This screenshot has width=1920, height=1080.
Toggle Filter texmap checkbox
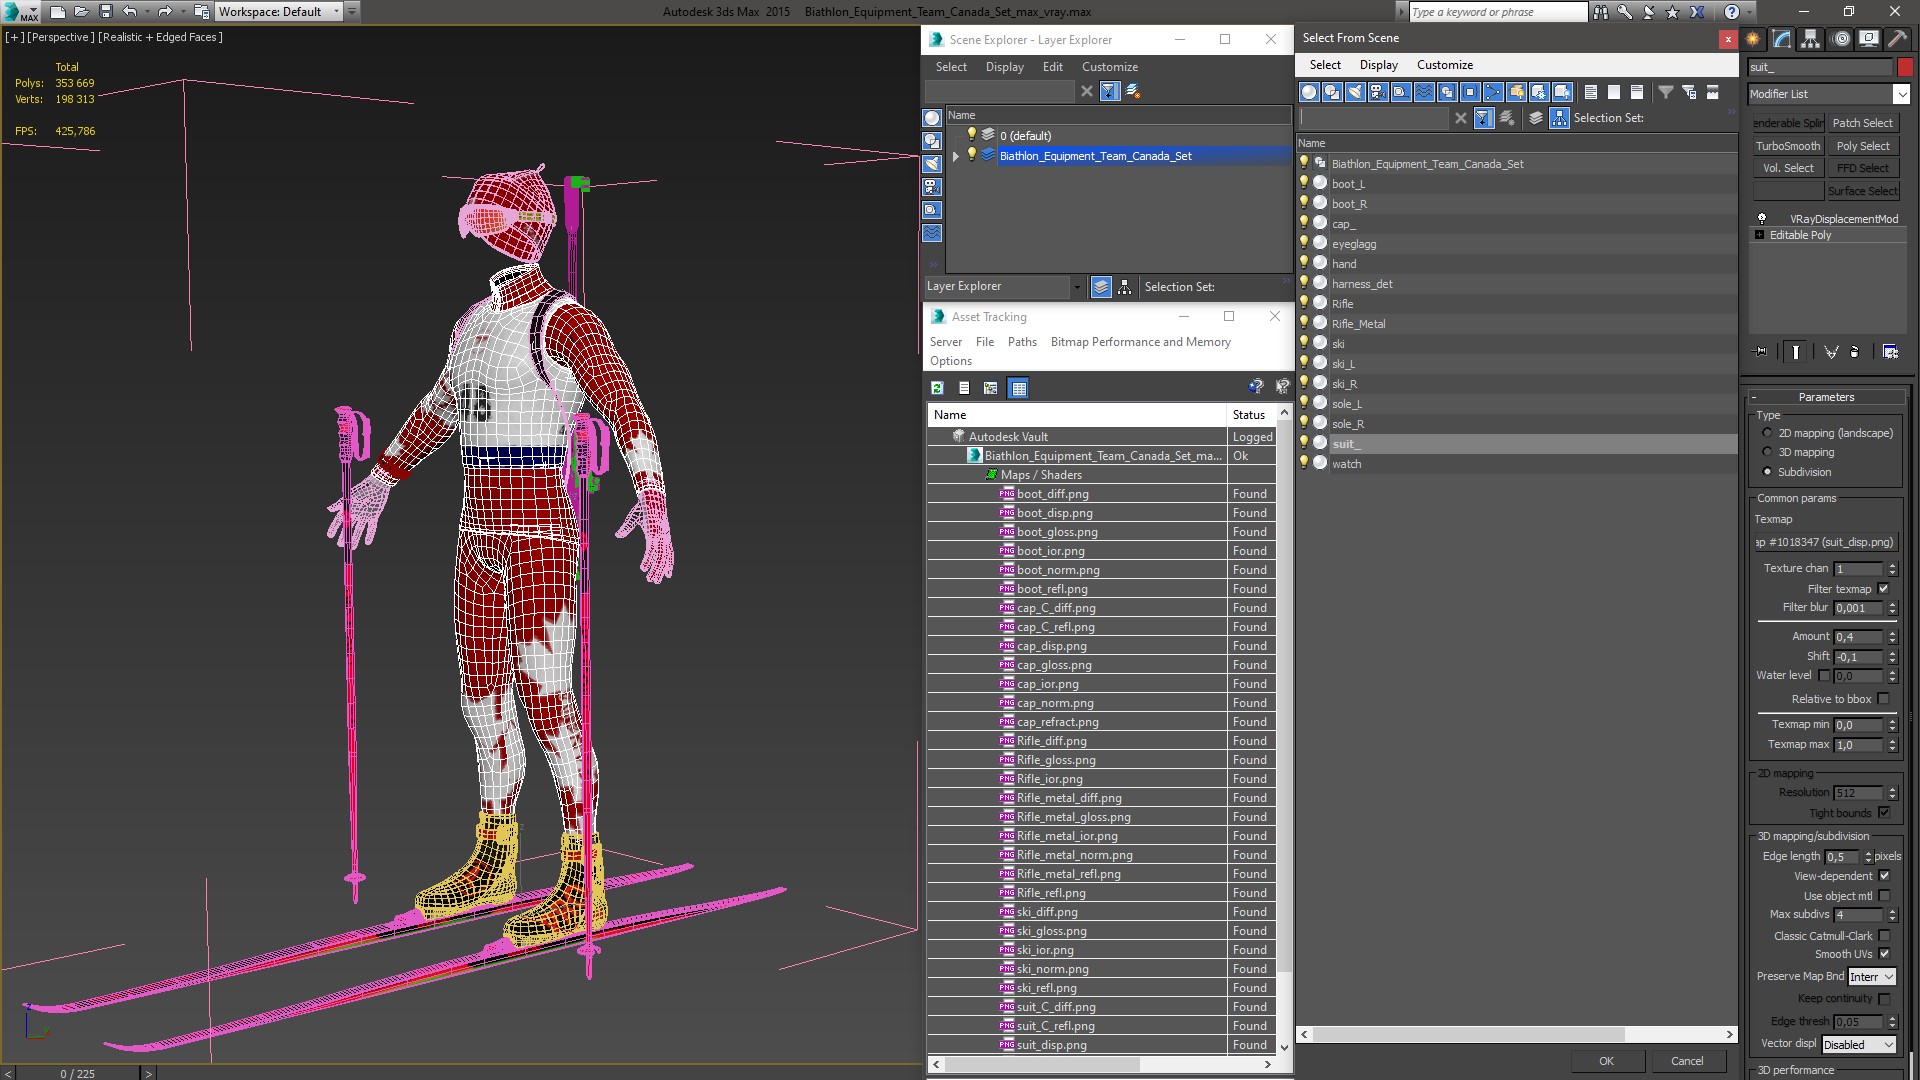click(x=1884, y=589)
